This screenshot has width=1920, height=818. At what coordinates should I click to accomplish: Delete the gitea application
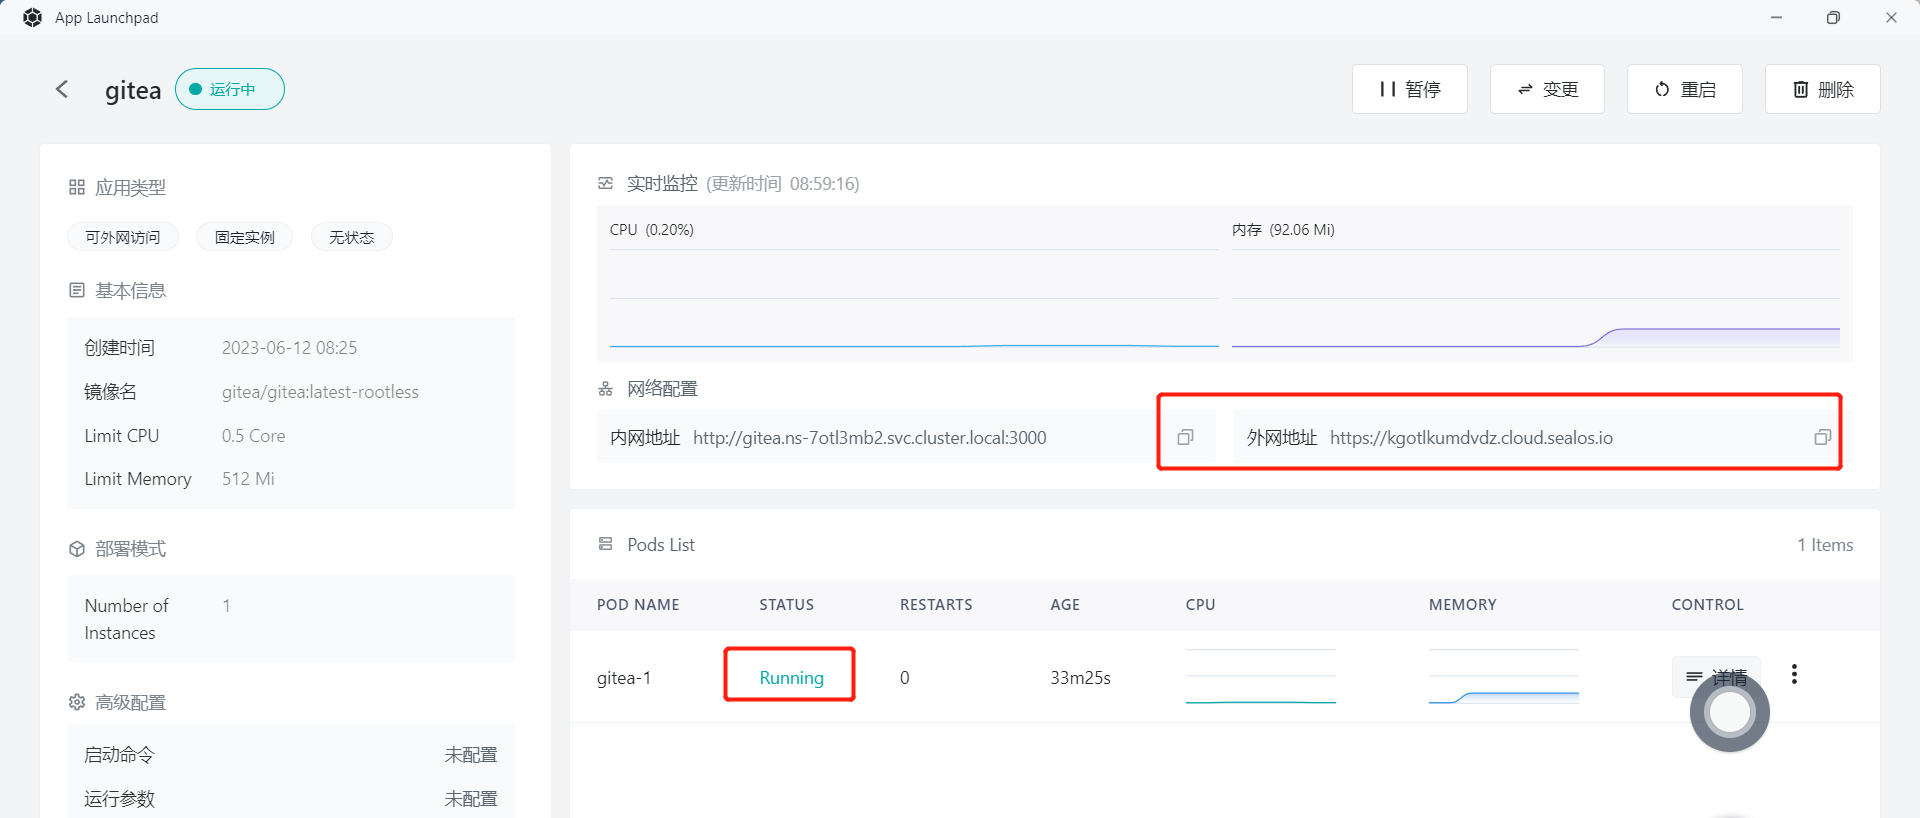coord(1822,90)
